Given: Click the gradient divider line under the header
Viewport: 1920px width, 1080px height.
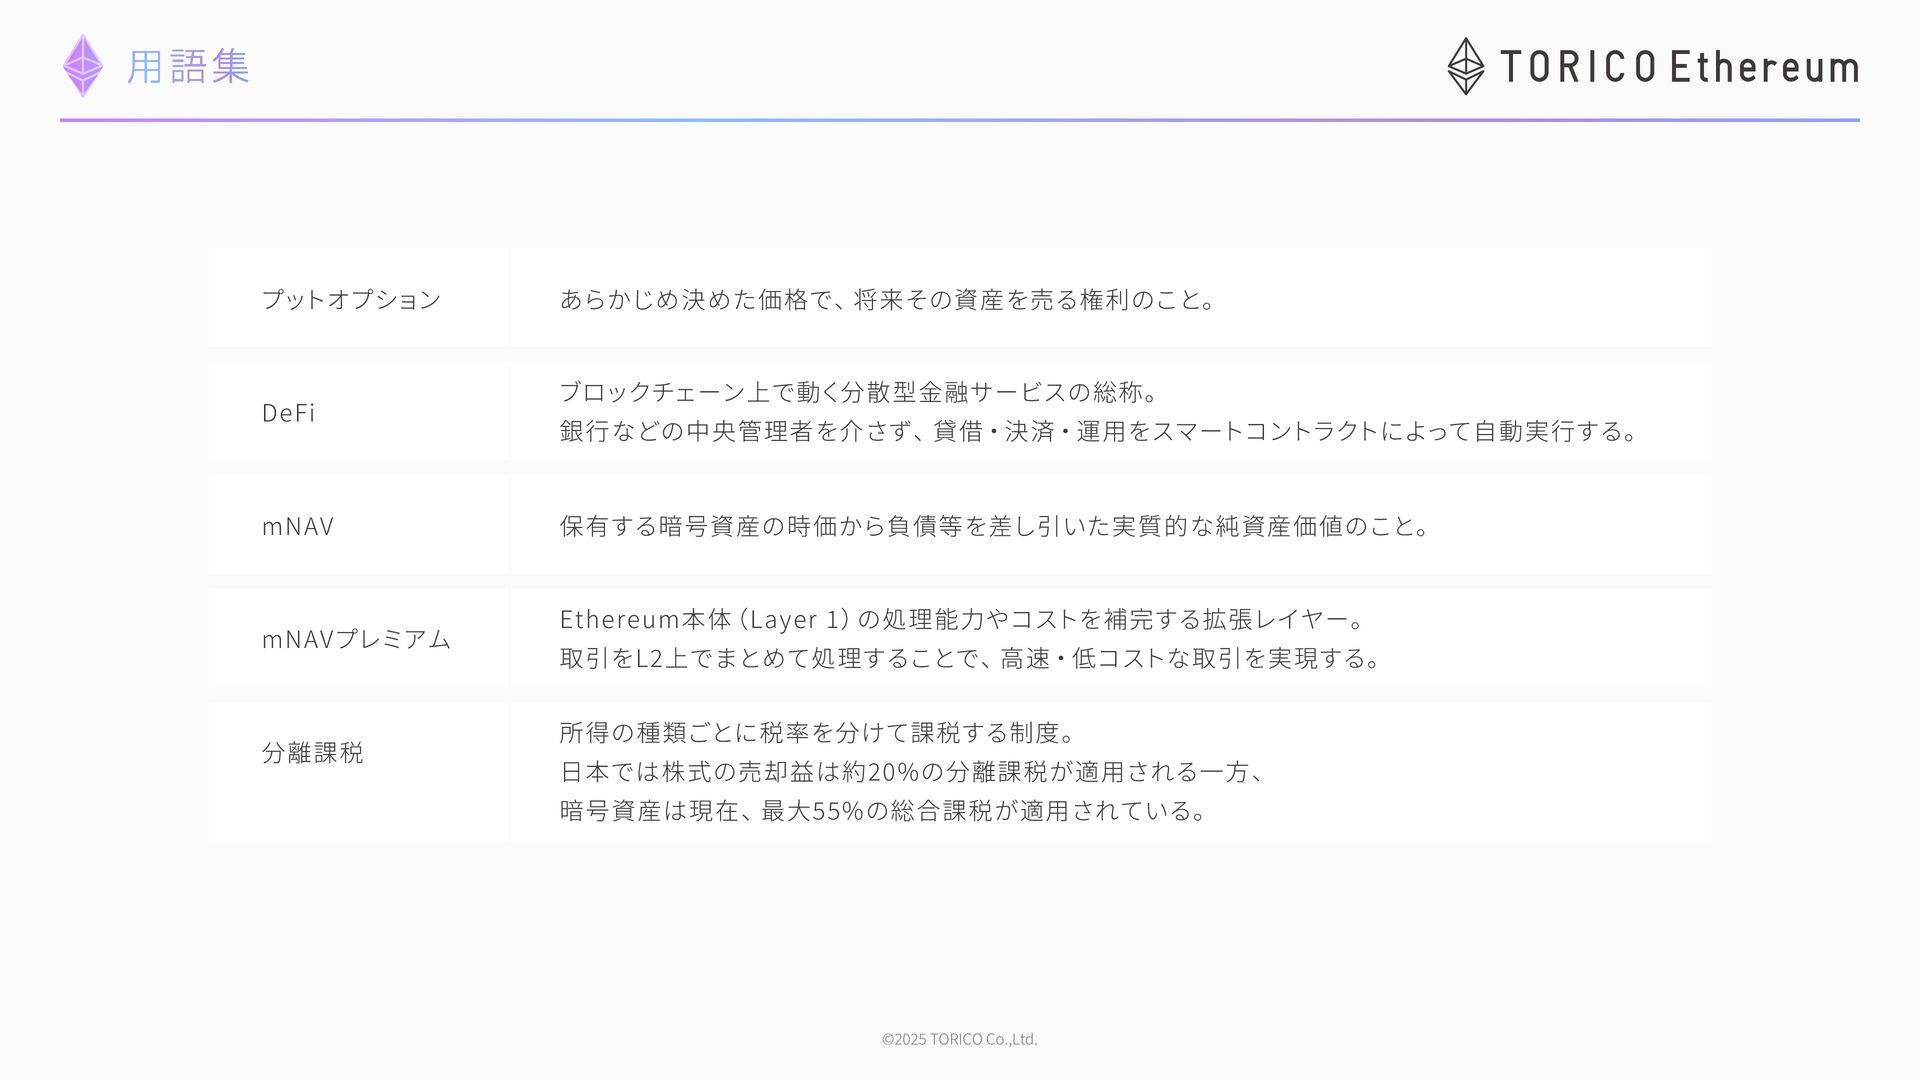Looking at the screenshot, I should coord(959,120).
